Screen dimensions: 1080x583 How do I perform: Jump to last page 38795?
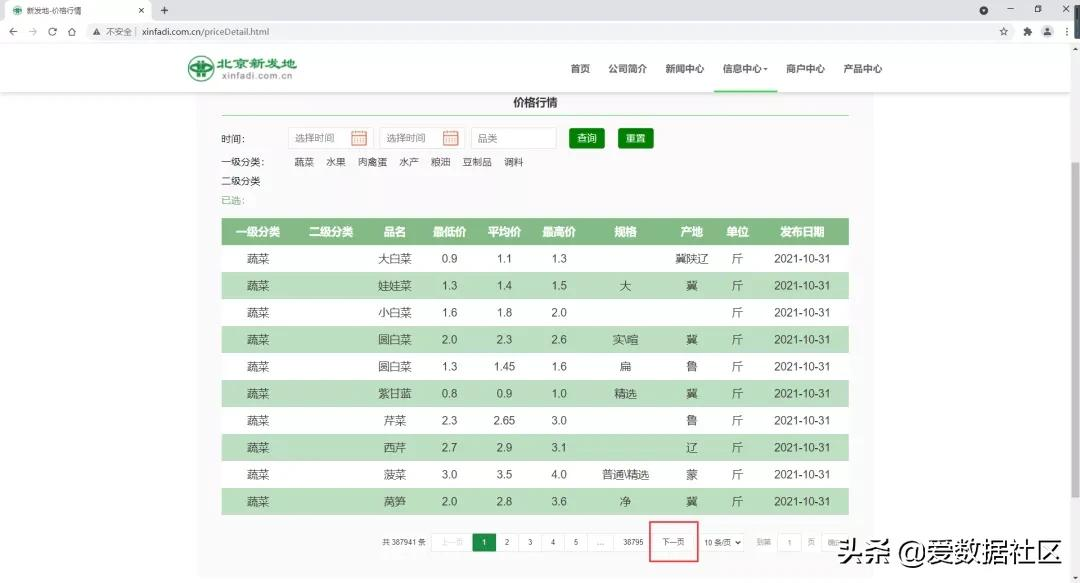[x=633, y=542]
